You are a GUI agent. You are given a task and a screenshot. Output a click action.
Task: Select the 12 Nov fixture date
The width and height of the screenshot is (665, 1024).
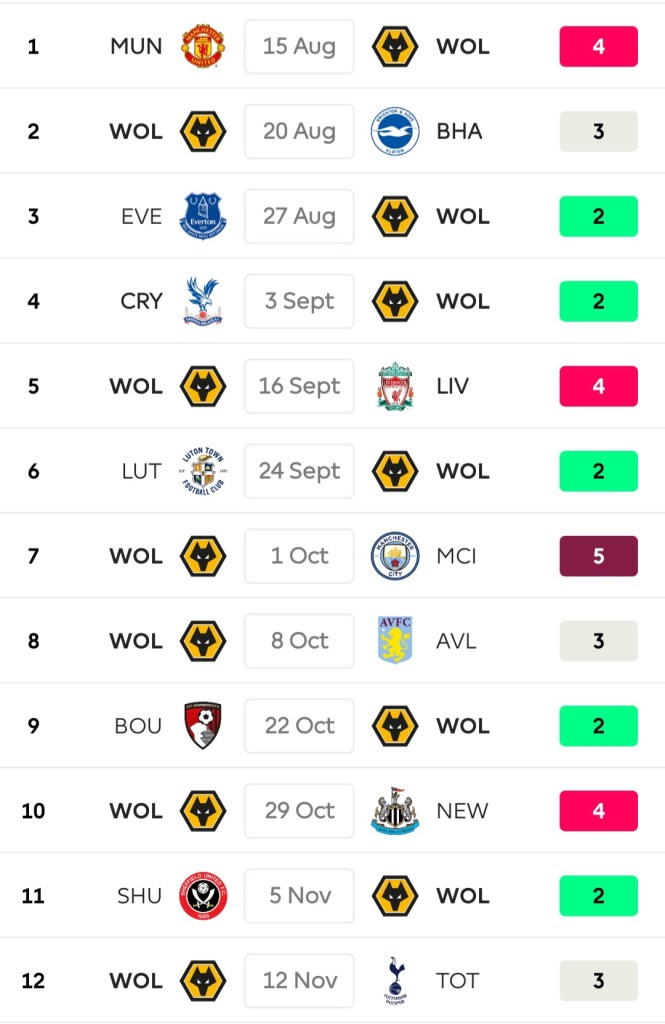[299, 981]
